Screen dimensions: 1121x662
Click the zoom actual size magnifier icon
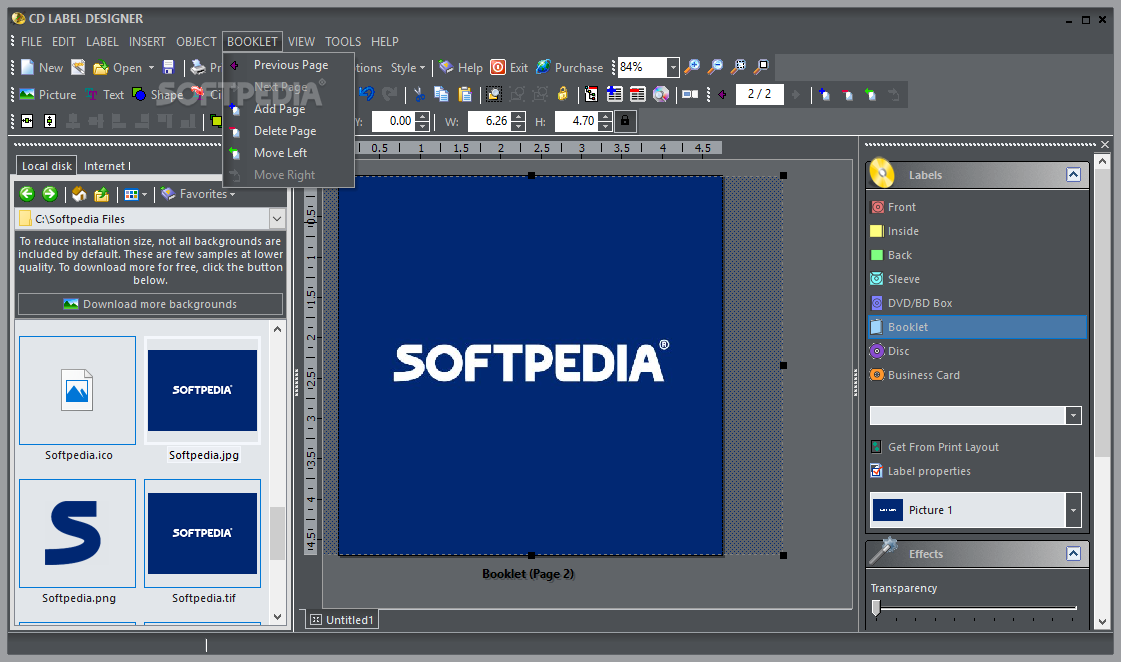tap(762, 67)
